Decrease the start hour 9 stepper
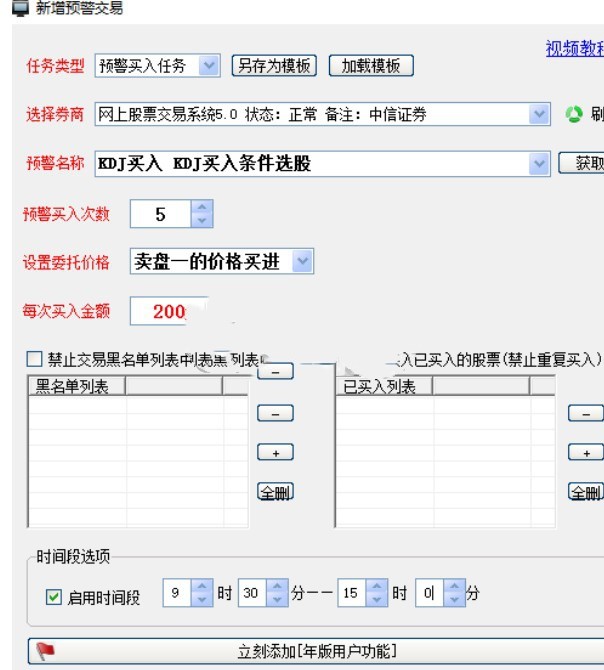The width and height of the screenshot is (604, 670). [x=202, y=599]
